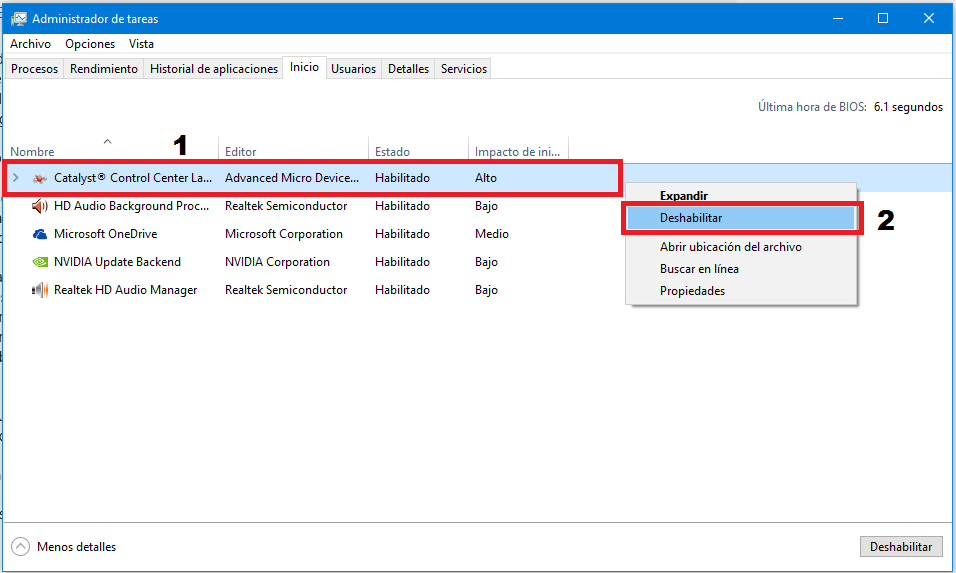This screenshot has height=573, width=956.
Task: Click the Medio impact value
Action: [x=492, y=234]
